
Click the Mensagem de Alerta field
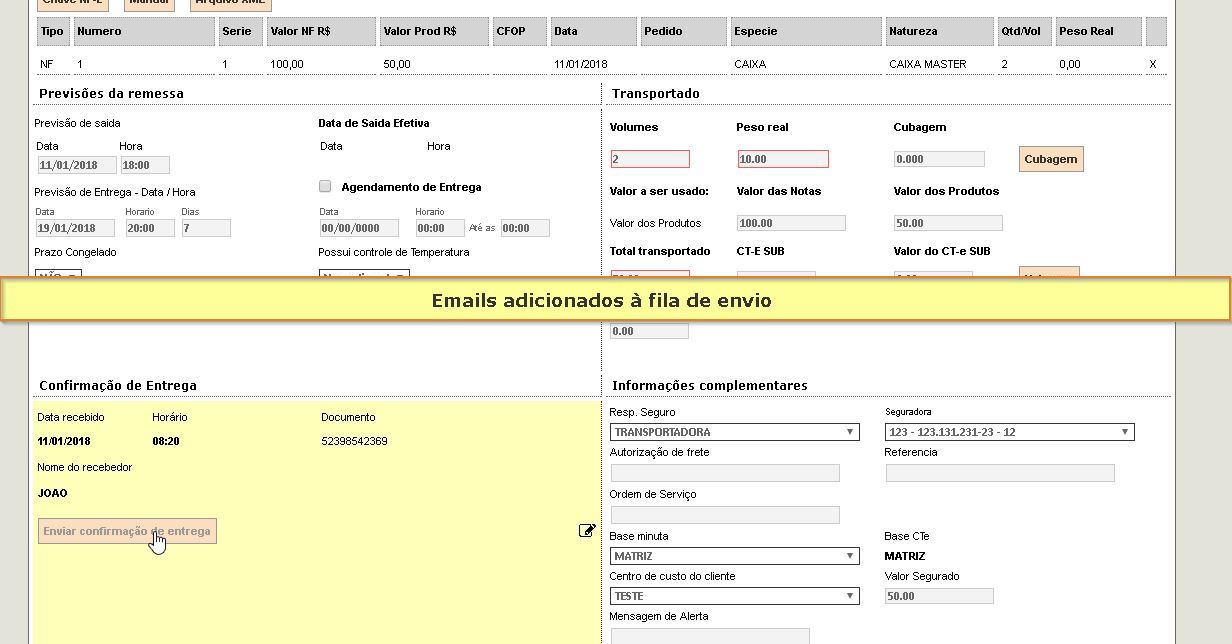pos(709,636)
